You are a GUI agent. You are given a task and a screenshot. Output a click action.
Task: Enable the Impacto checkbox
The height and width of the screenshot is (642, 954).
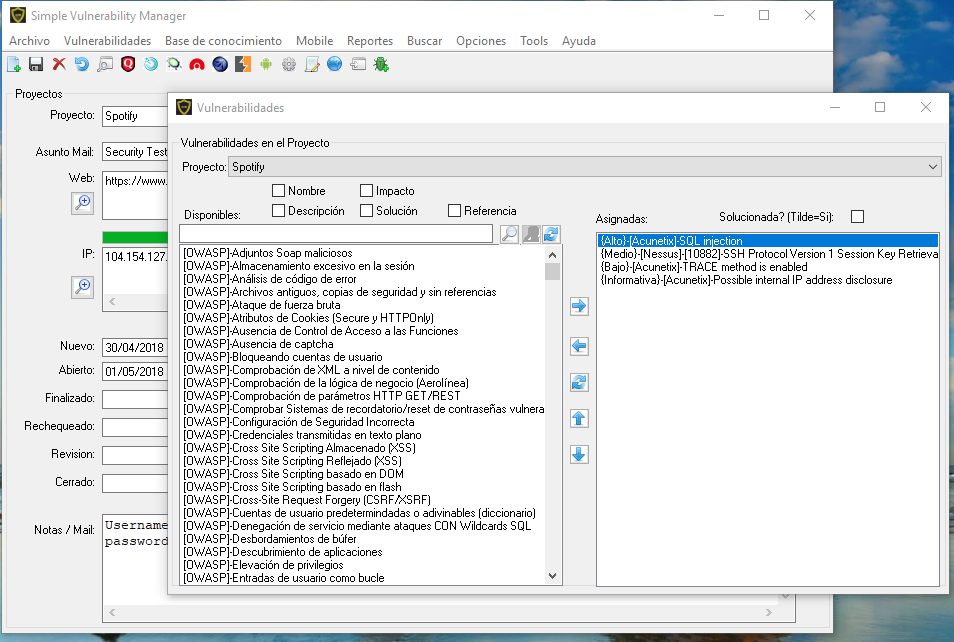tap(366, 190)
